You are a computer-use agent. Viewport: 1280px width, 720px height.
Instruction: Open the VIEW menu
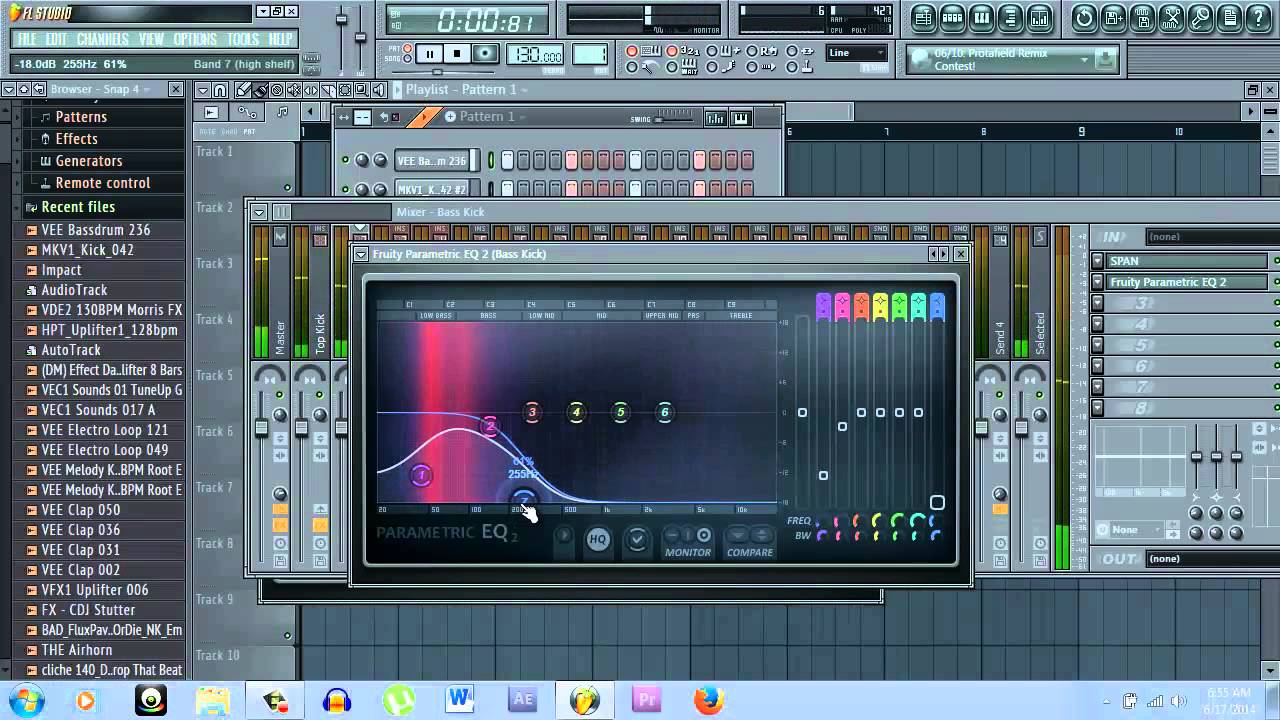tap(152, 39)
